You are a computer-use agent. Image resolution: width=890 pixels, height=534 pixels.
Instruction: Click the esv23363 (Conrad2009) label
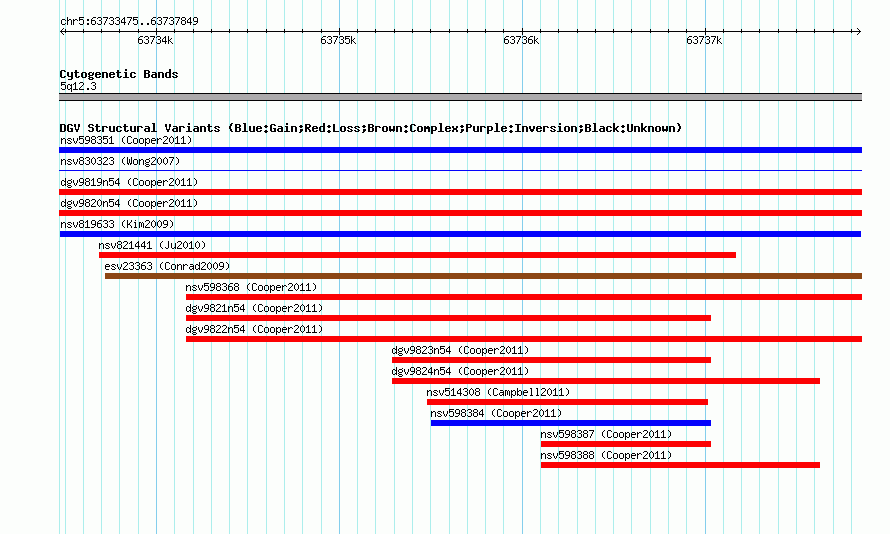point(167,266)
